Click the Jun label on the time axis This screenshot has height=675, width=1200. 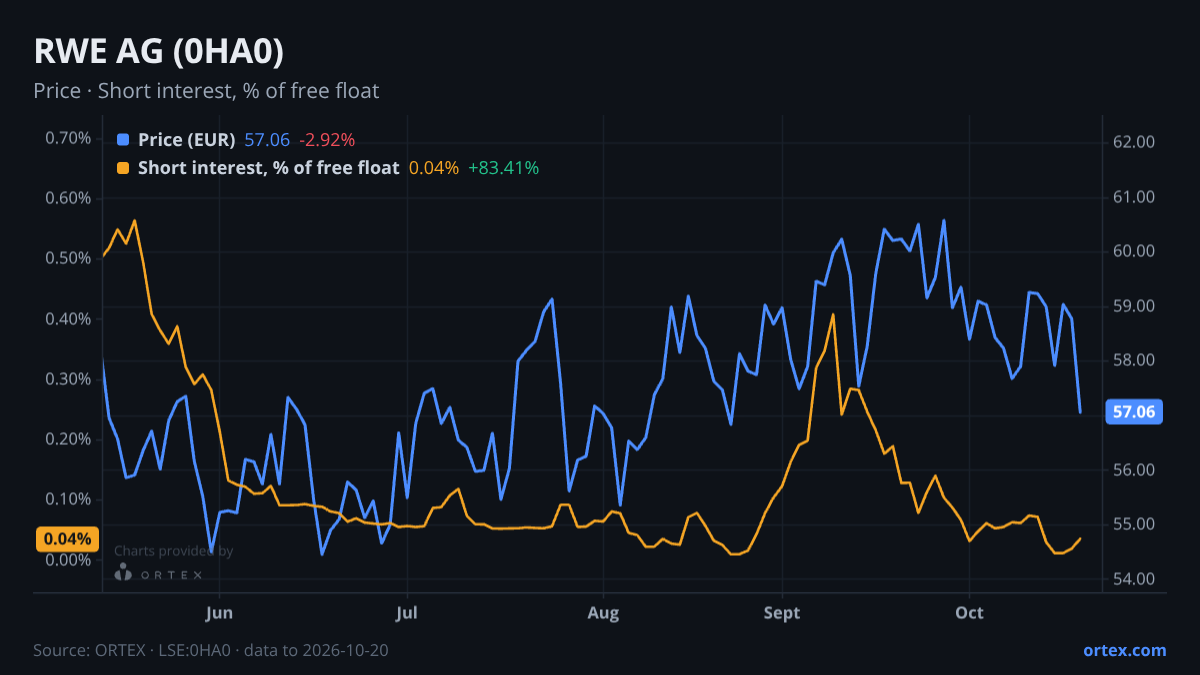219,613
